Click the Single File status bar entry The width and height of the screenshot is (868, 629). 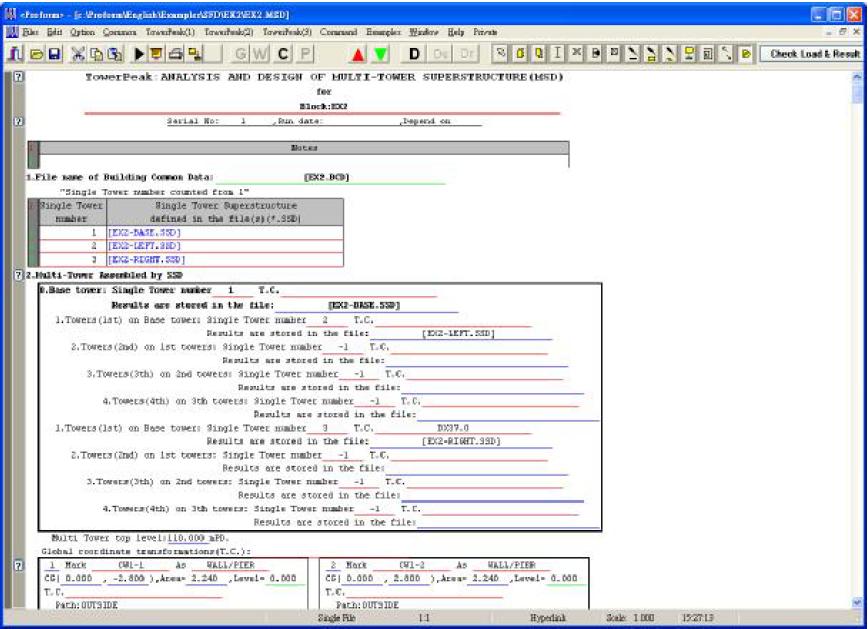click(x=336, y=618)
